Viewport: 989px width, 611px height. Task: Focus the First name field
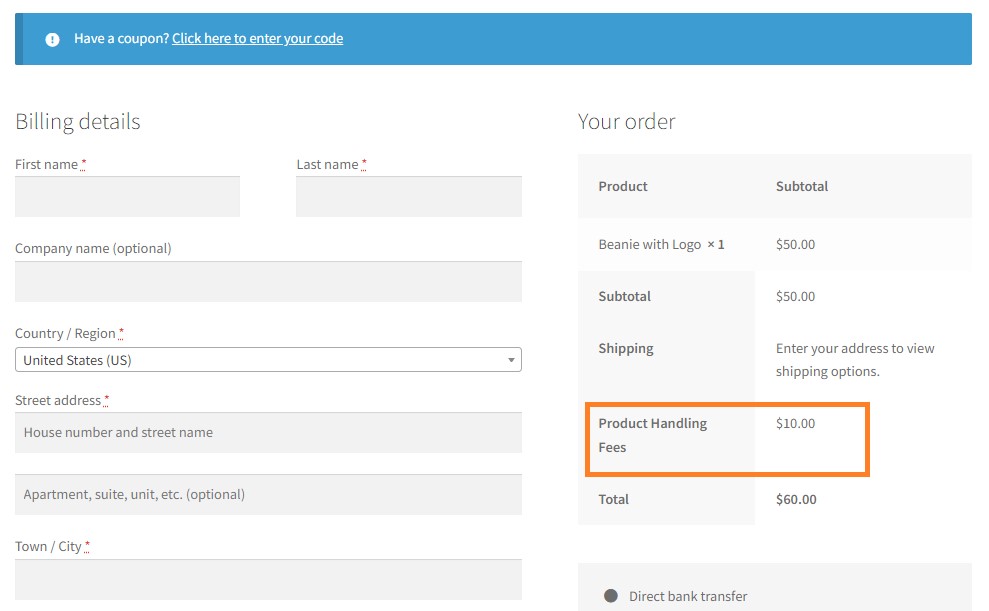pos(127,197)
